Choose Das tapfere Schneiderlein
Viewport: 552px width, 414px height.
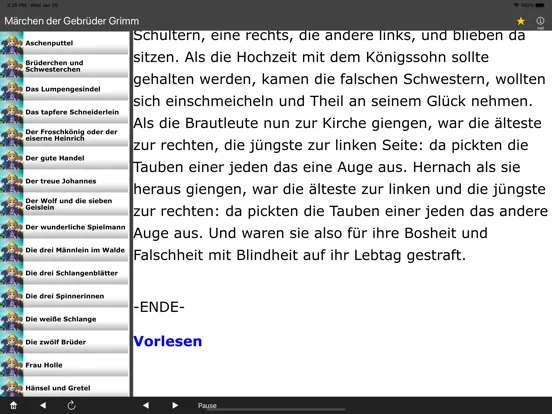65,112
